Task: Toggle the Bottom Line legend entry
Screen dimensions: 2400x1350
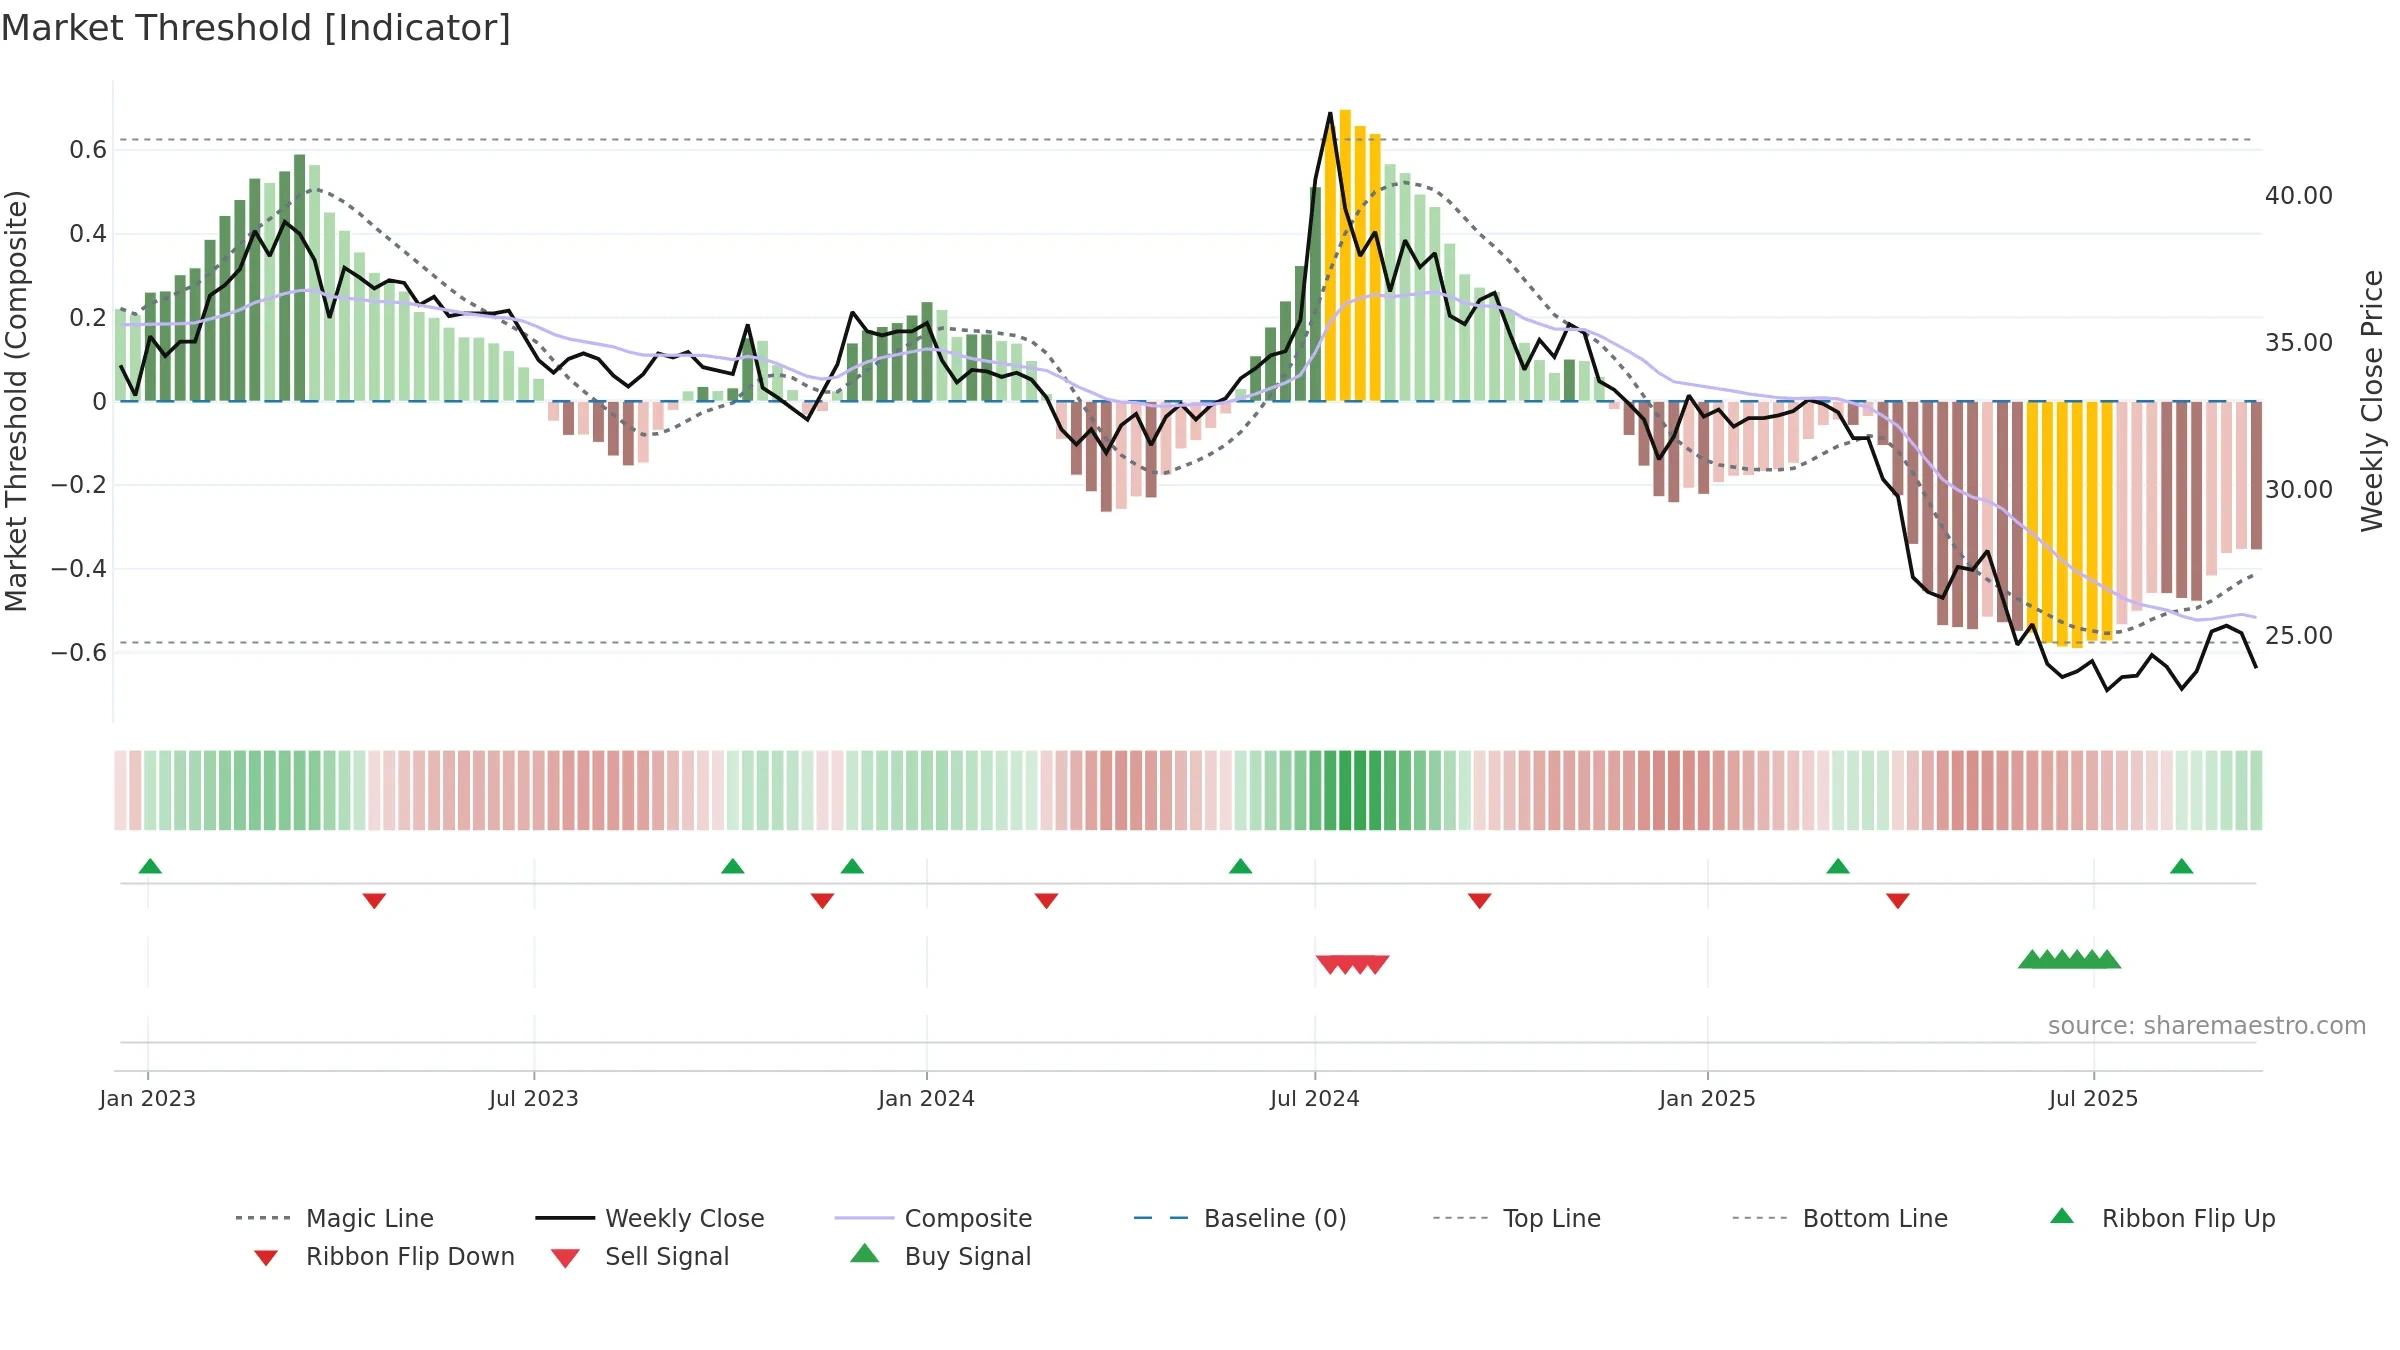Action: 1840,1218
